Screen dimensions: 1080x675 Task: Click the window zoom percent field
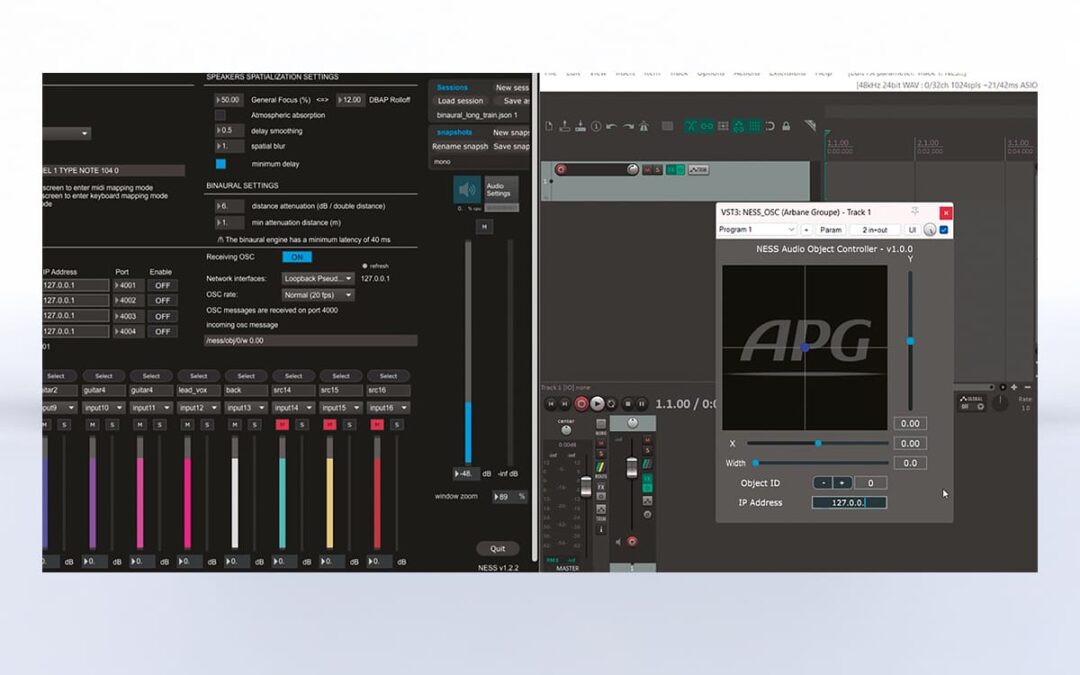[x=510, y=497]
